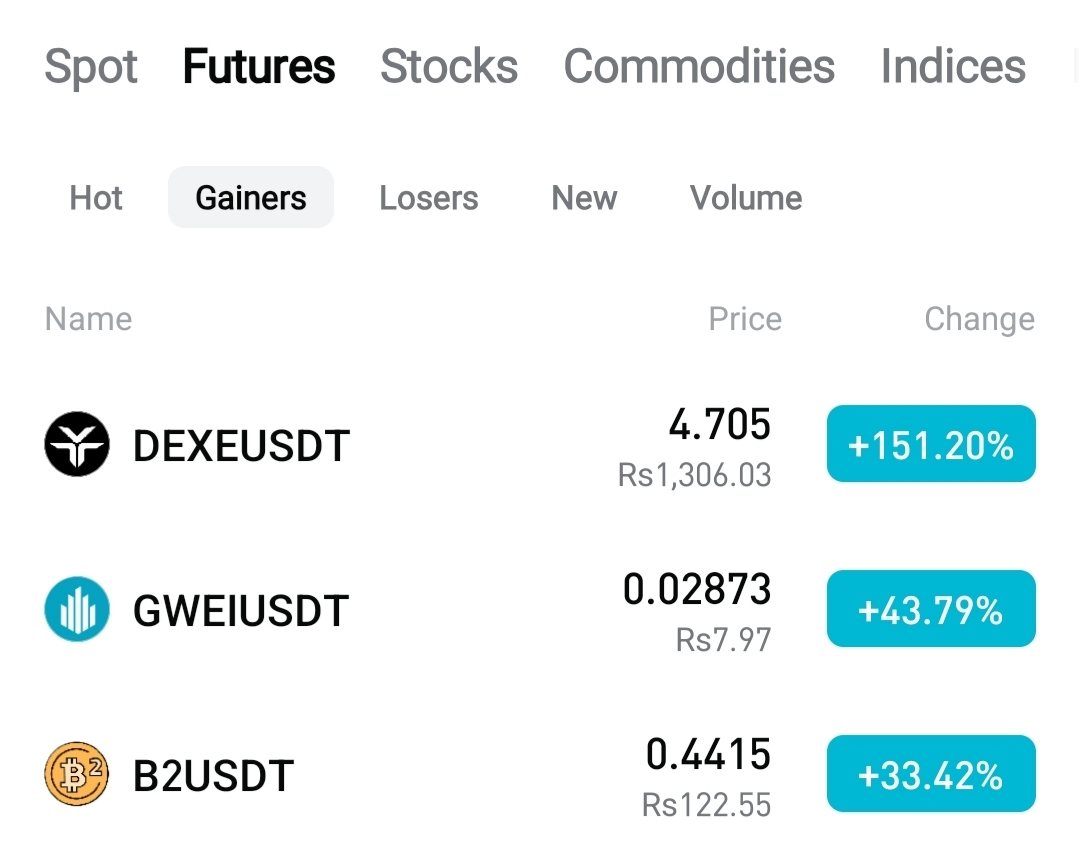This screenshot has width=1080, height=855.
Task: Switch to the Commodities tab
Action: click(x=699, y=66)
